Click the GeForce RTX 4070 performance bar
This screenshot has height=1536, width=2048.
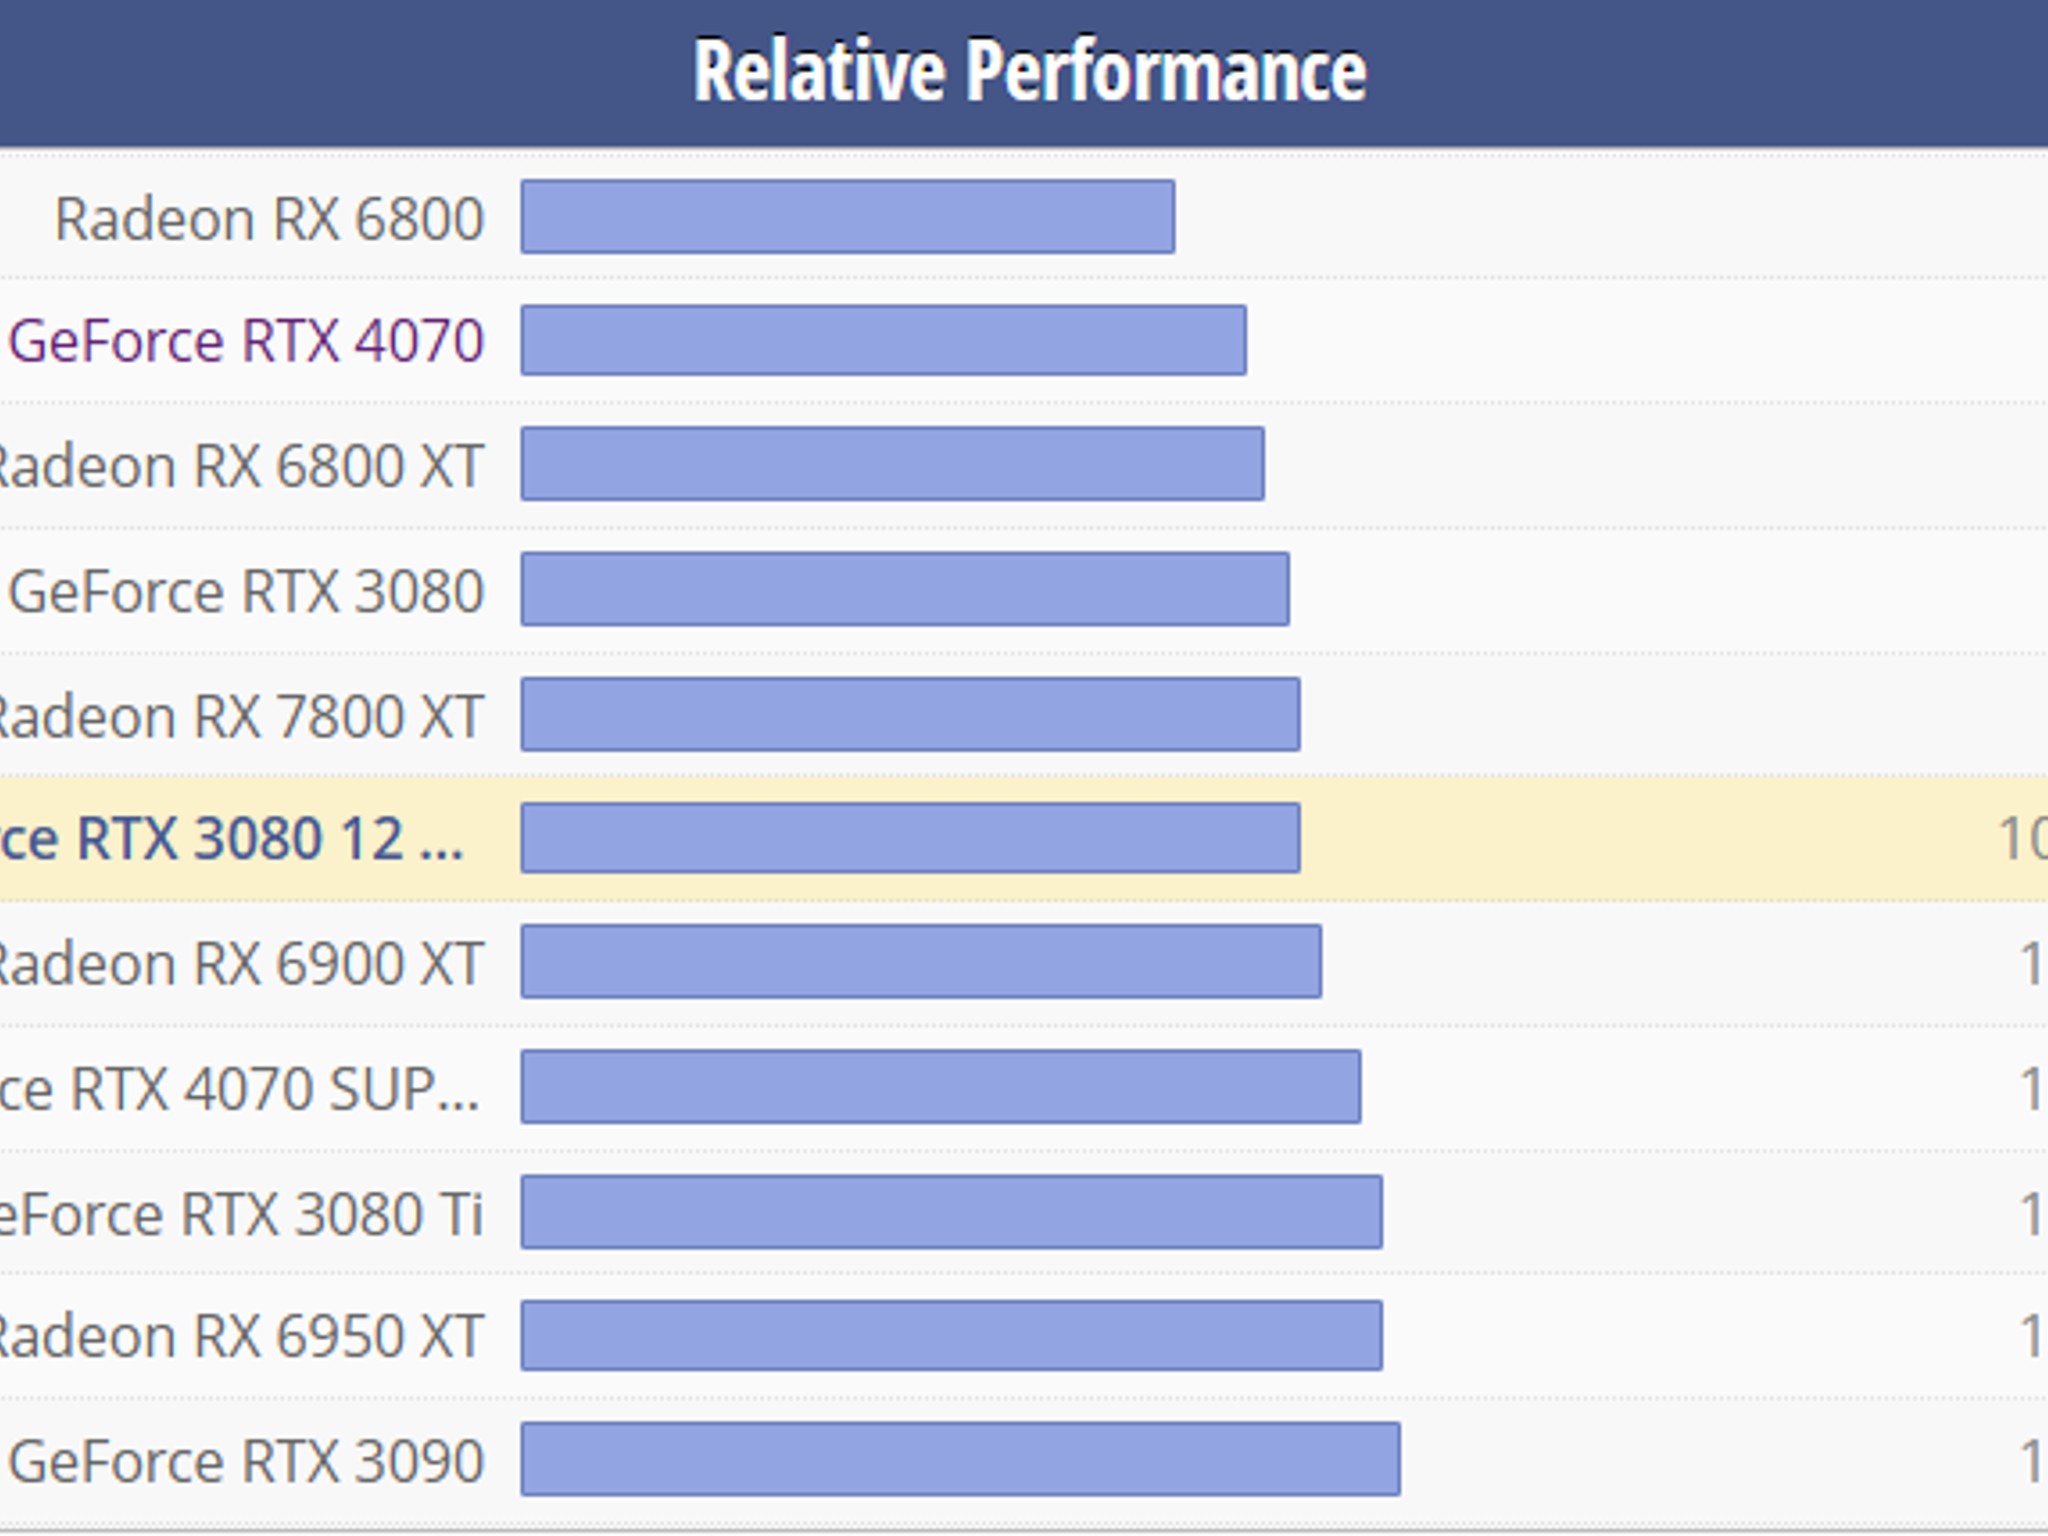point(884,341)
